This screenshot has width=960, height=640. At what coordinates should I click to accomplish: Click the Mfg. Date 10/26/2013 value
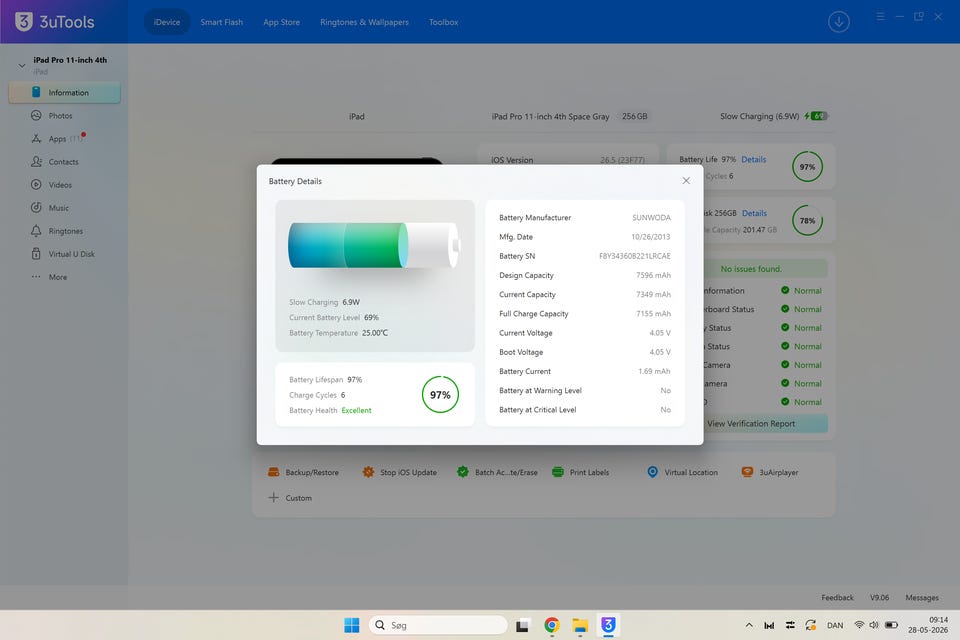click(650, 236)
